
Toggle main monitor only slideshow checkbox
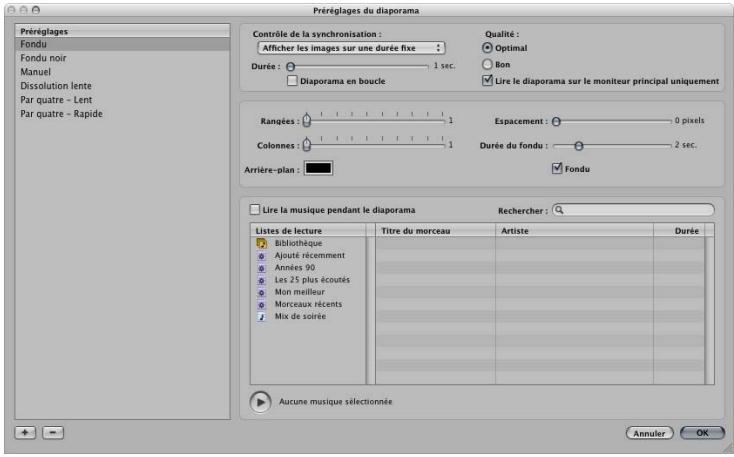coord(487,81)
